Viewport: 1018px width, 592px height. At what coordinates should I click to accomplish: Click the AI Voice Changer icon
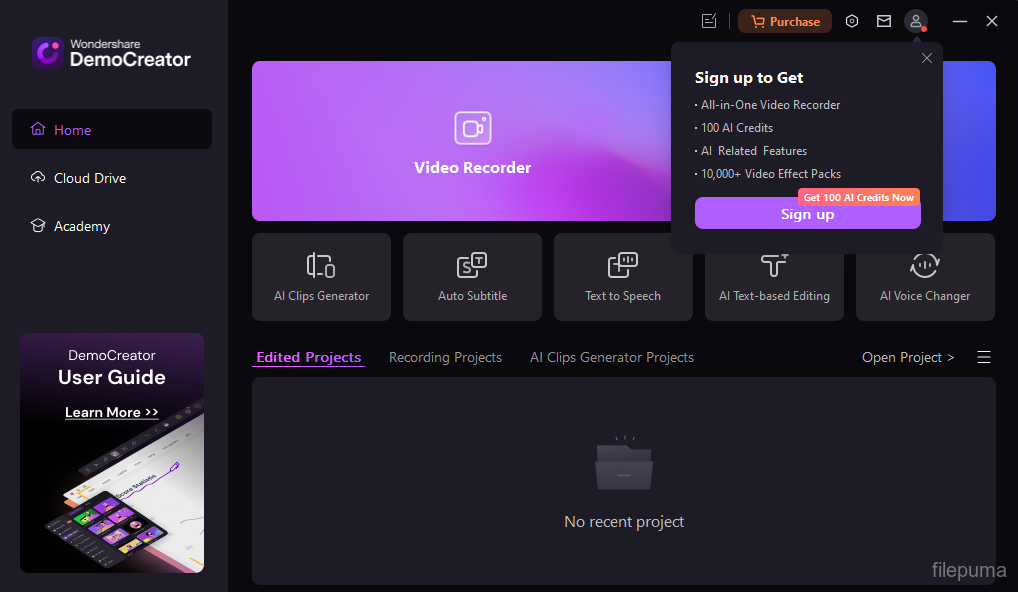coord(925,265)
